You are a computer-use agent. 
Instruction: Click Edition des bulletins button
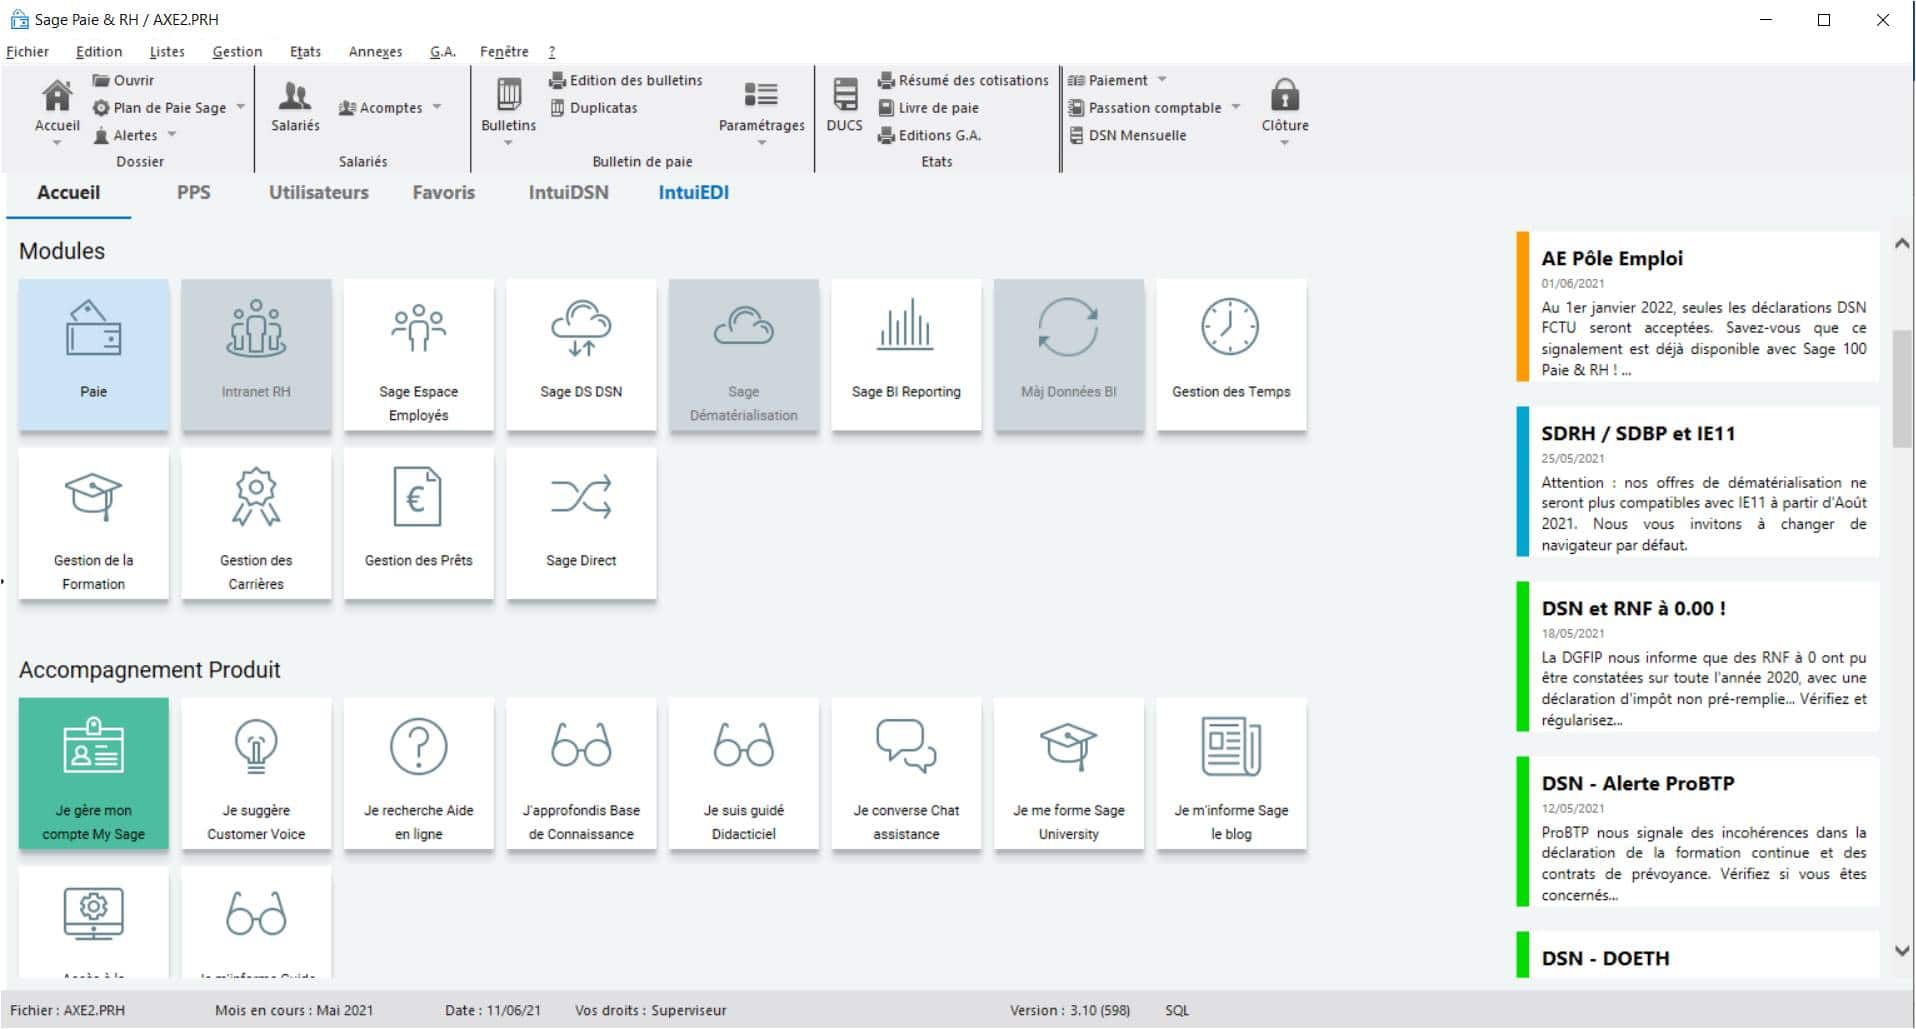[x=626, y=80]
